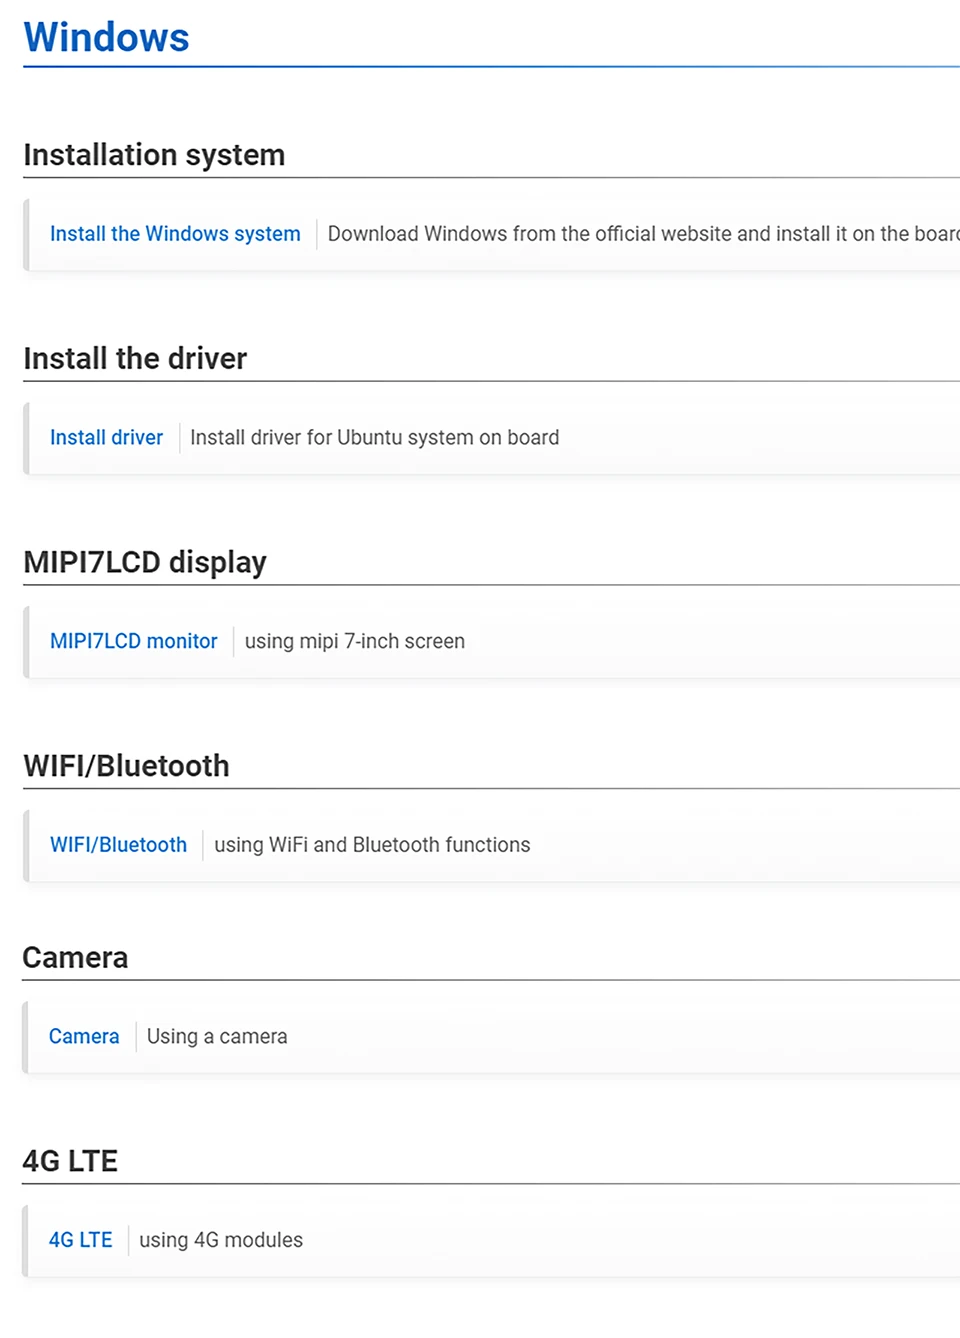The width and height of the screenshot is (960, 1338).
Task: Click the blue 'Windows' page title
Action: pos(106,37)
